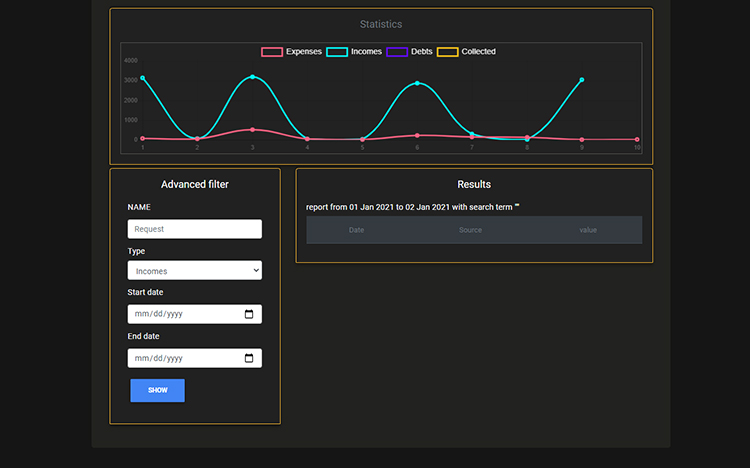This screenshot has height=468, width=750.
Task: Click the SHOW button
Action: click(x=157, y=390)
